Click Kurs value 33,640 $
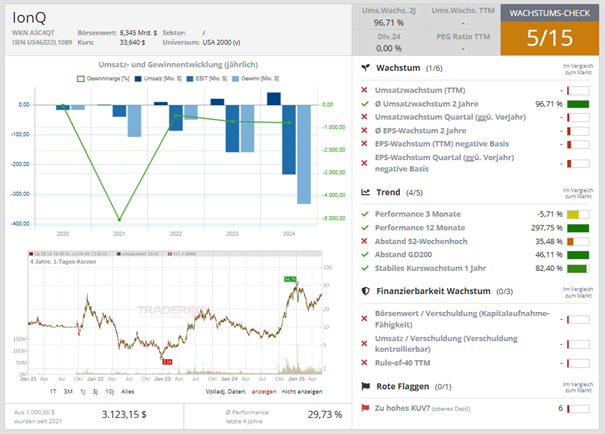 (x=132, y=42)
